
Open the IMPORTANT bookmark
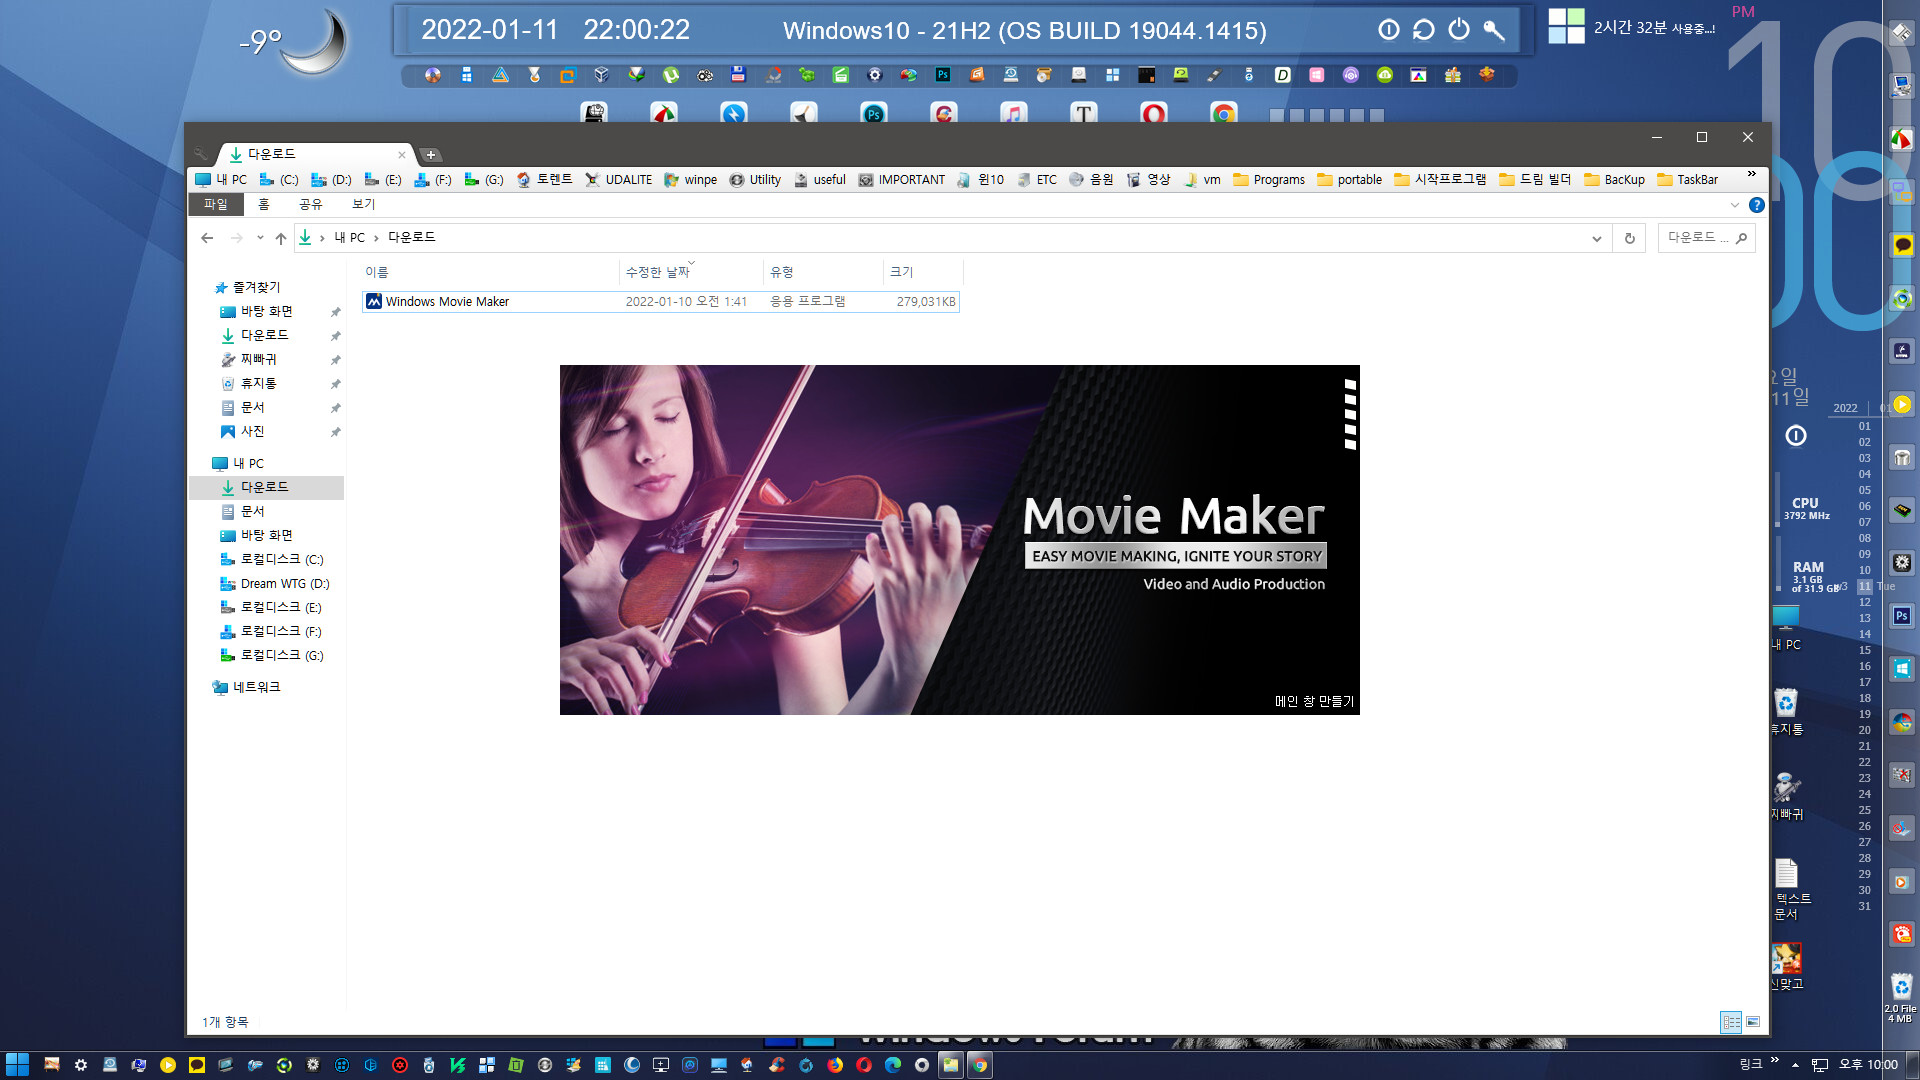(902, 180)
